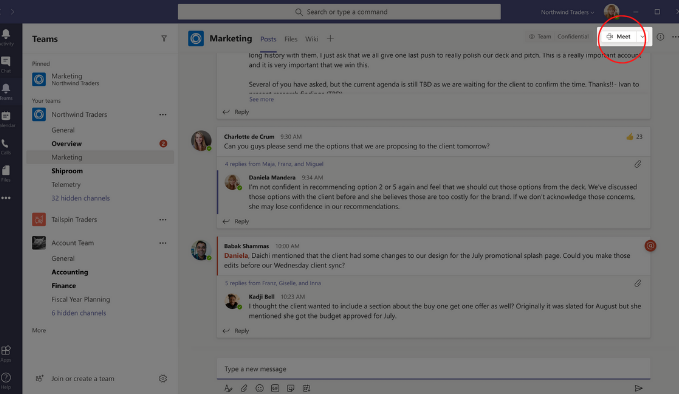Image resolution: width=679 pixels, height=394 pixels.
Task: Reply to the top announcement thread
Action: point(236,112)
